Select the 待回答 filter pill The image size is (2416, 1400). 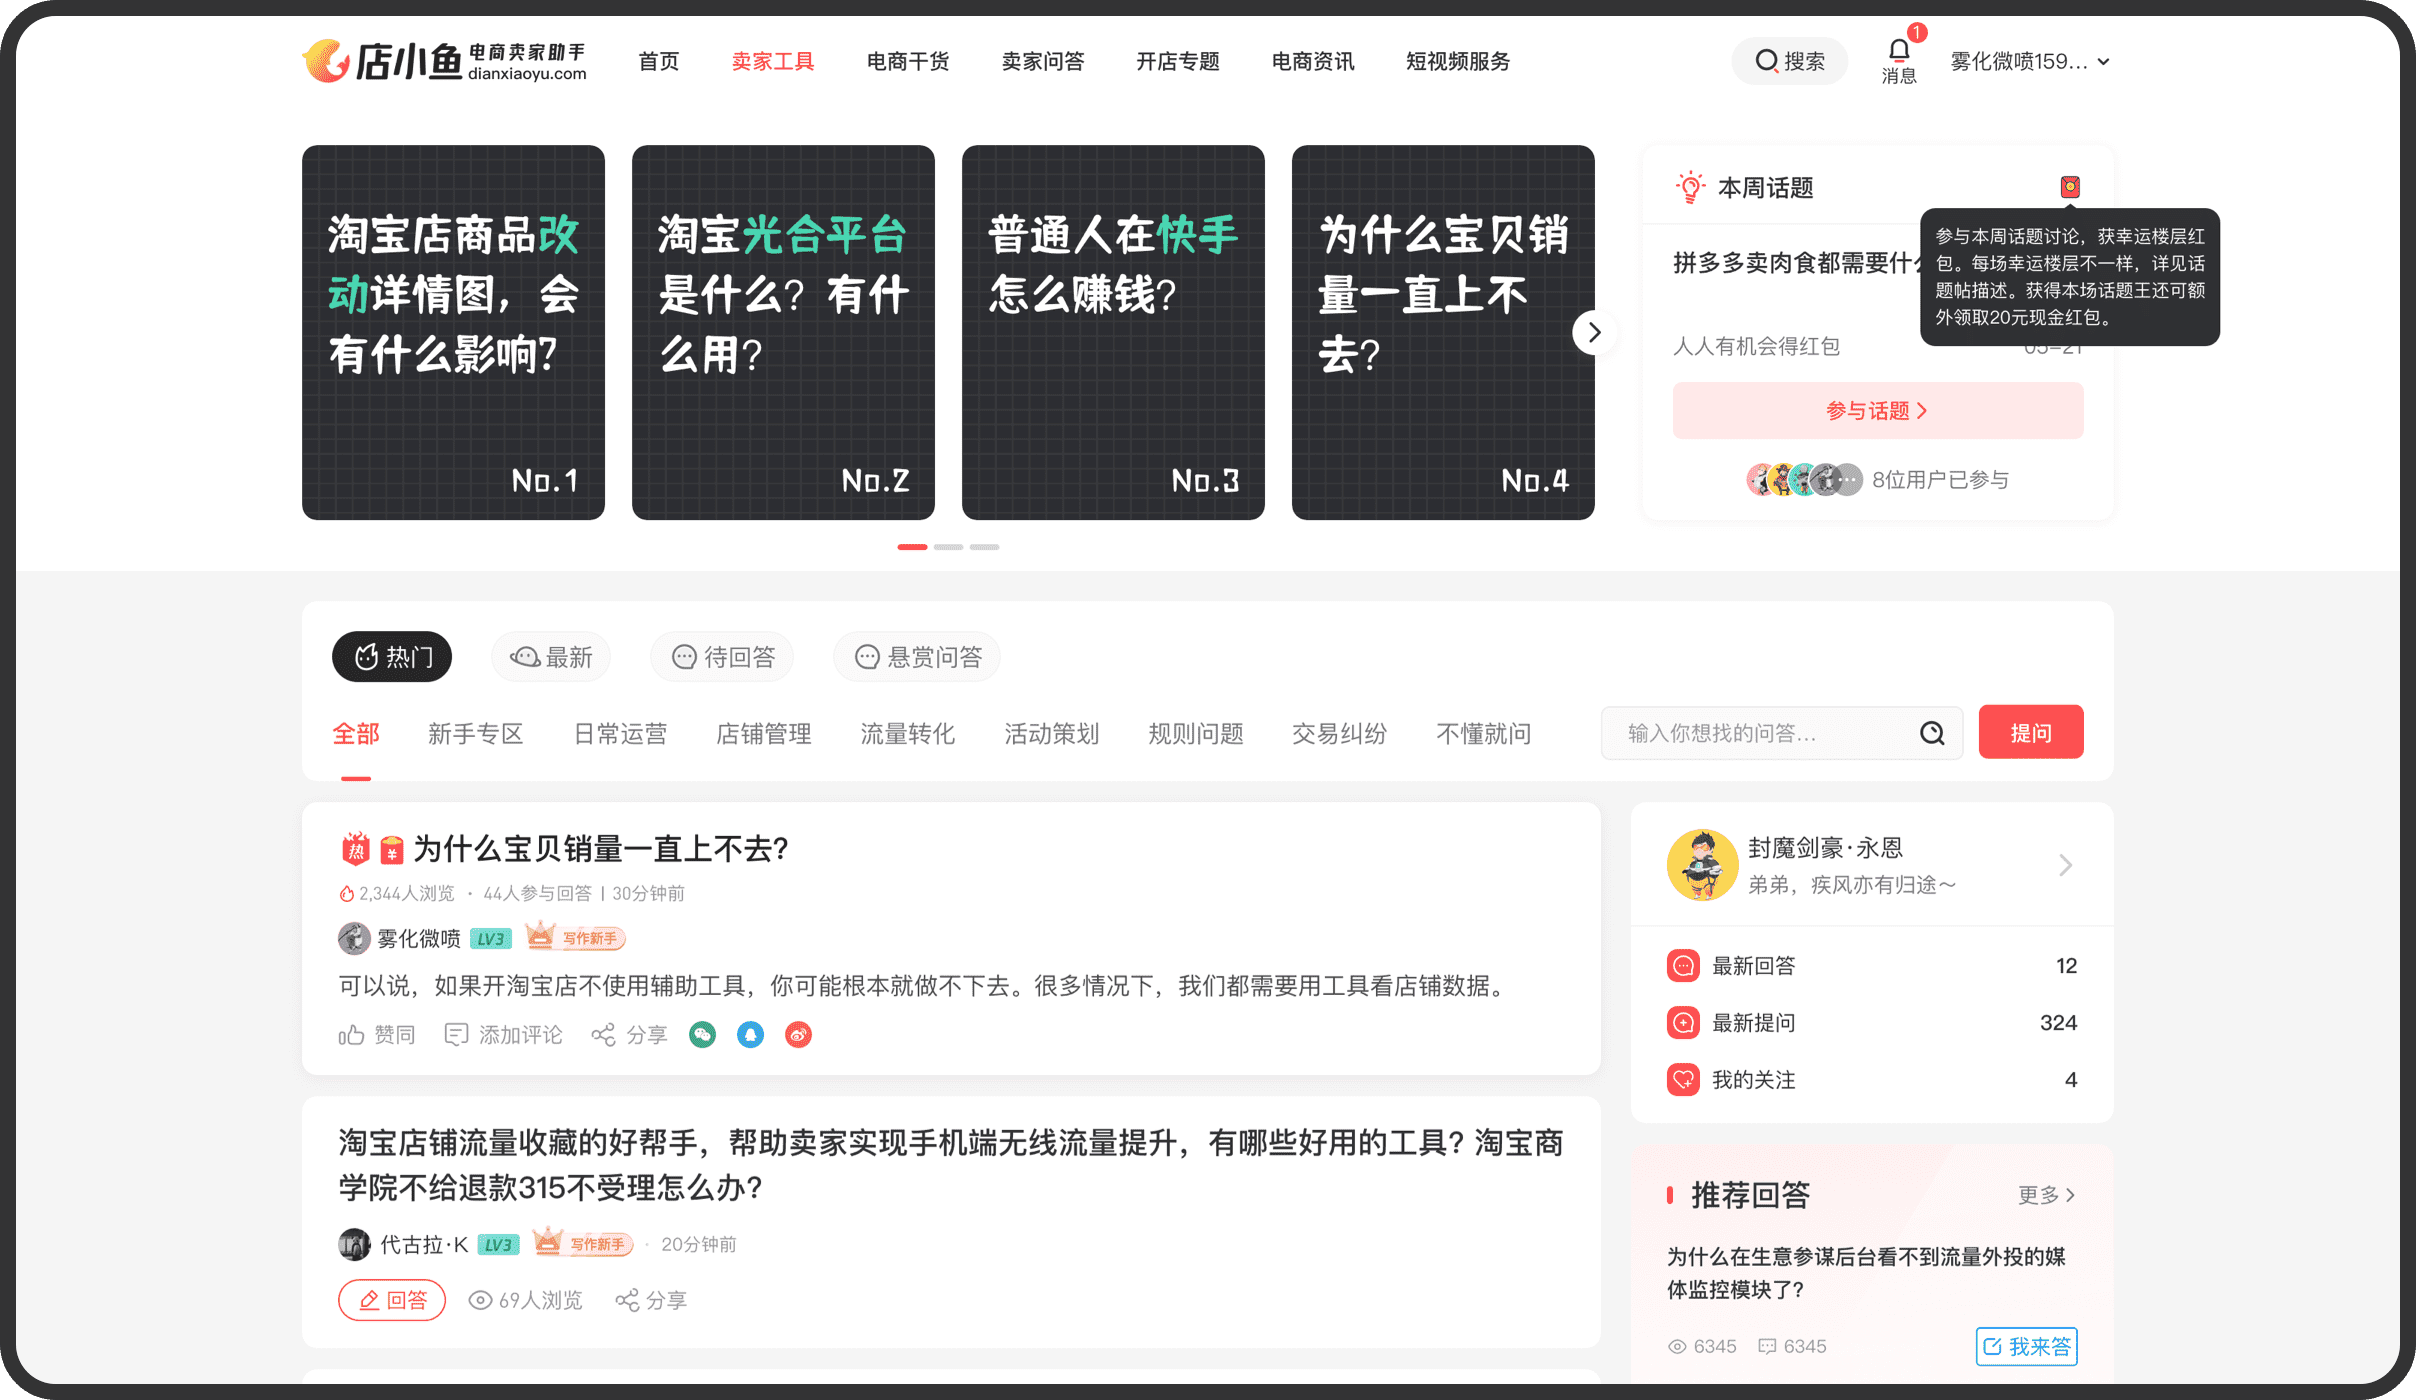pyautogui.click(x=722, y=657)
